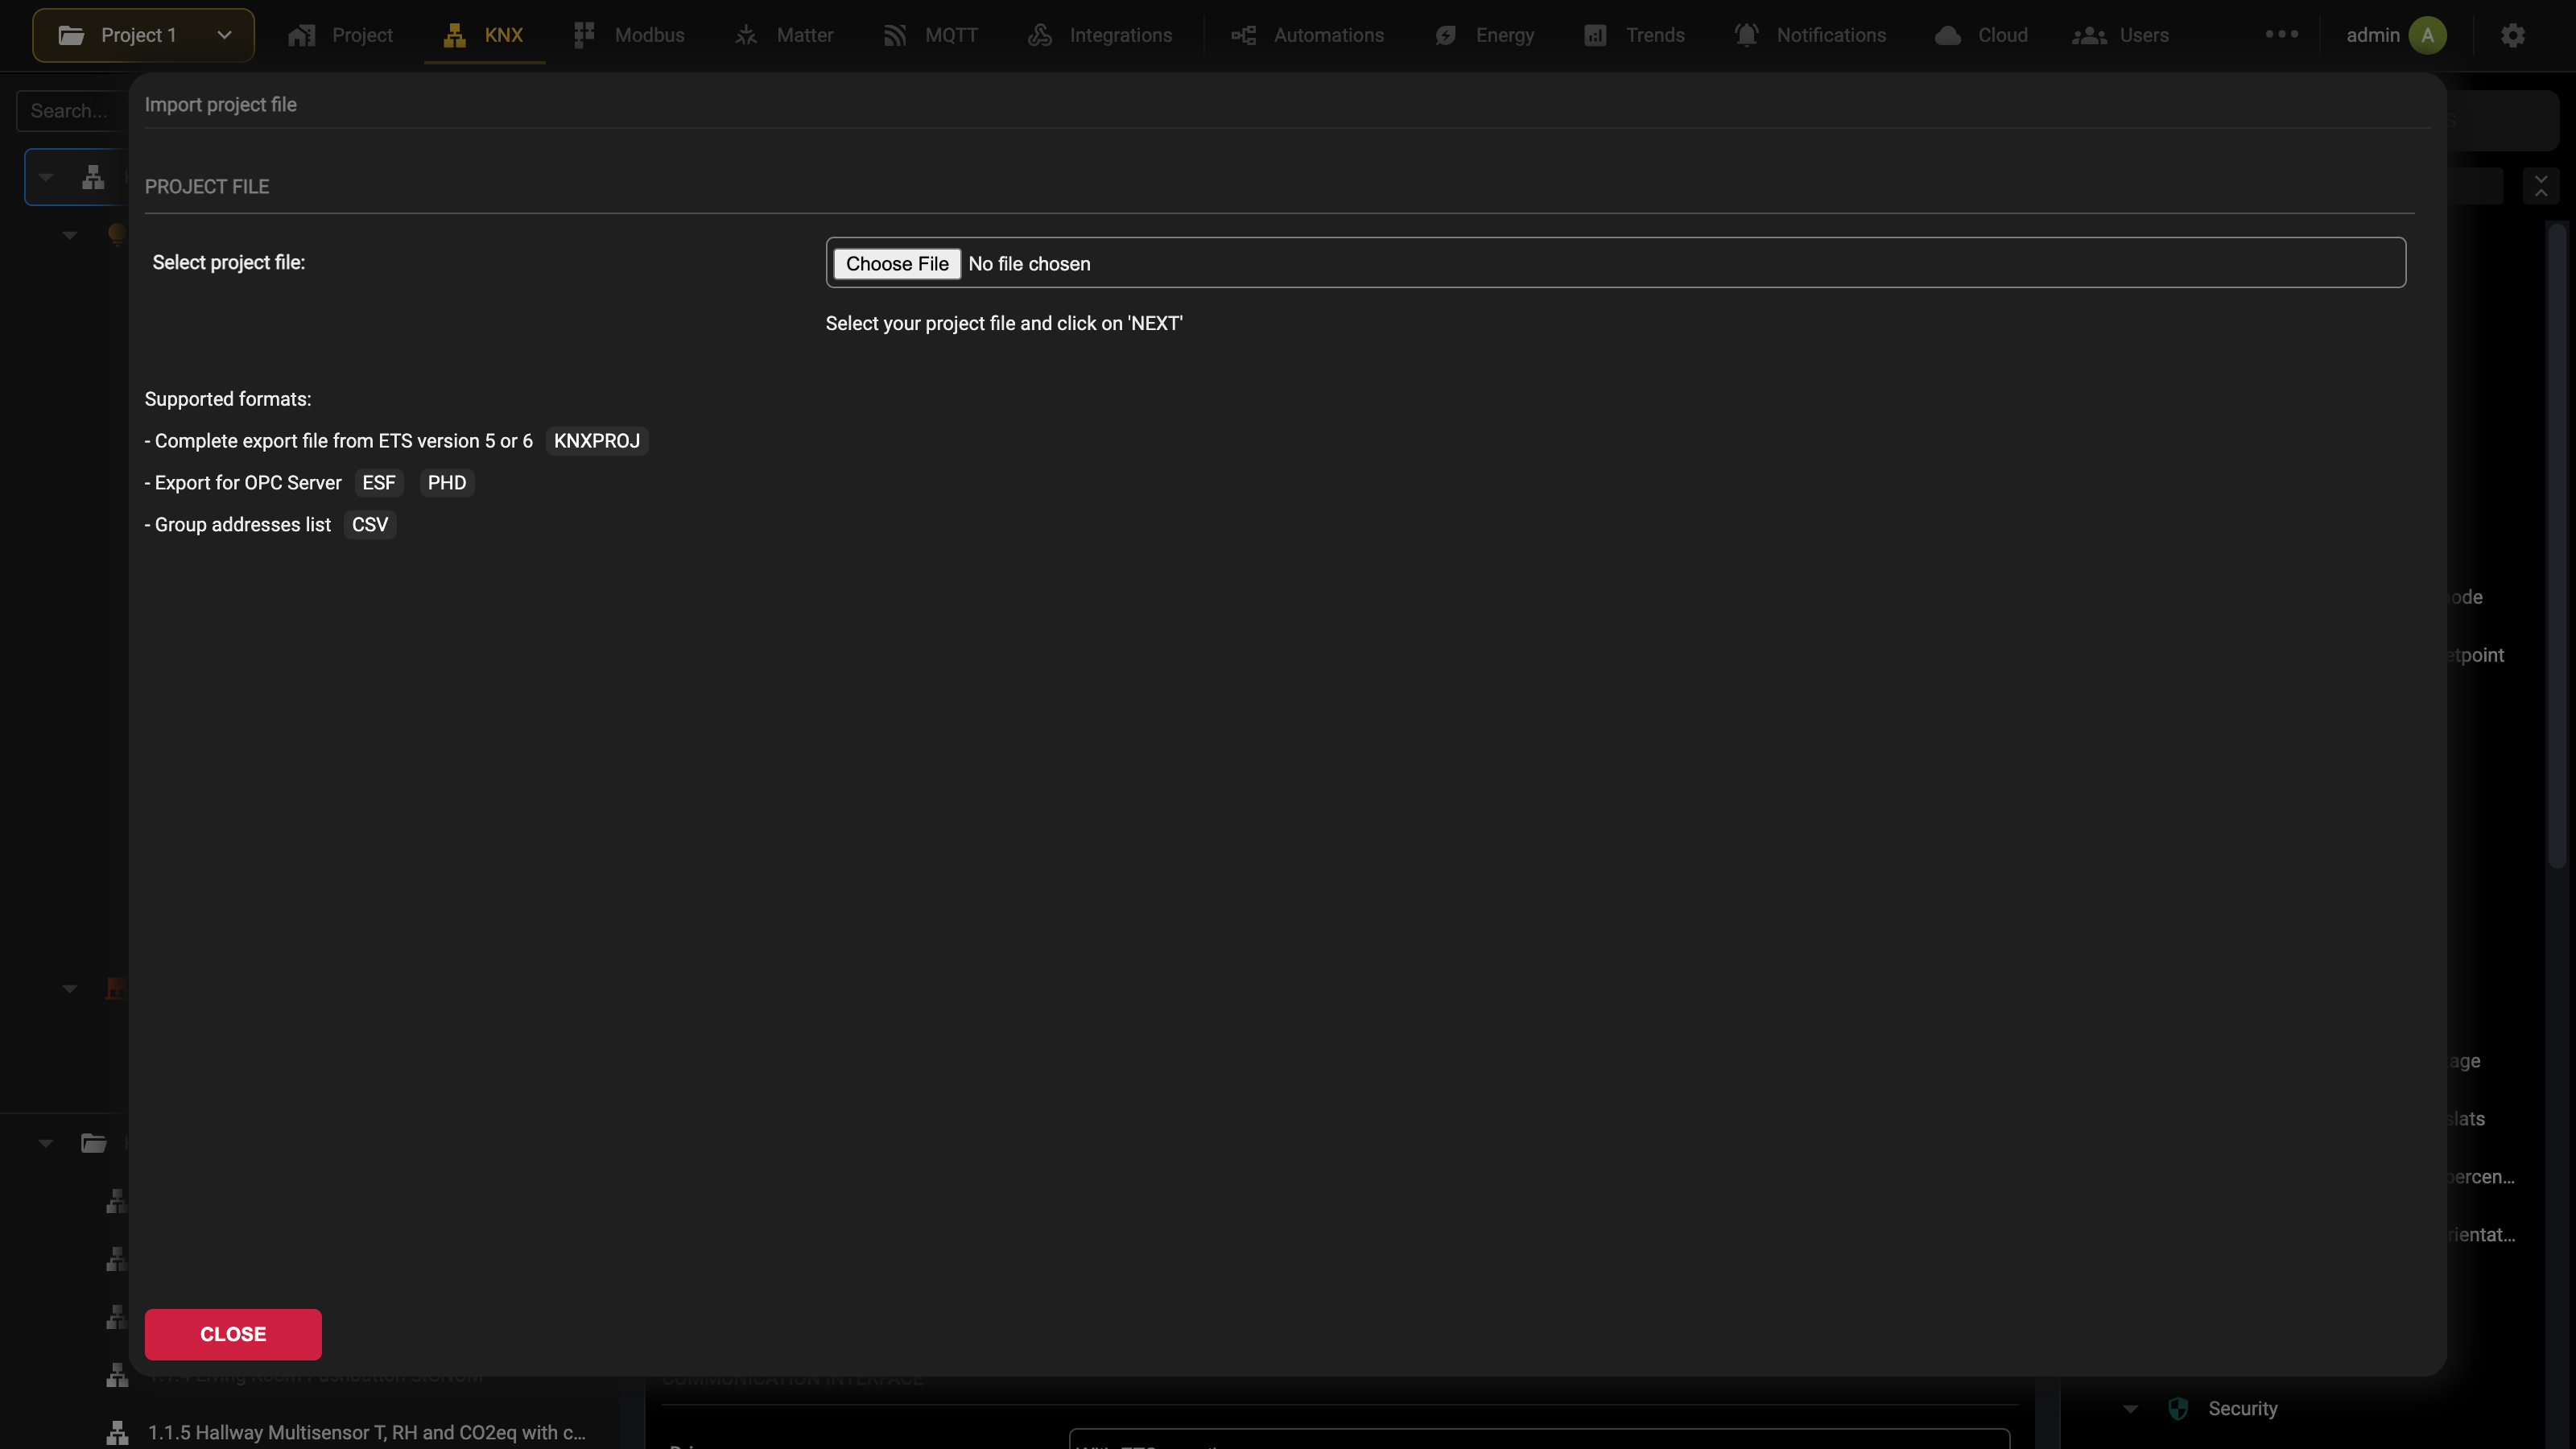Collapse the top tree node arrow in the sidebar
The width and height of the screenshot is (2576, 1449).
click(45, 178)
